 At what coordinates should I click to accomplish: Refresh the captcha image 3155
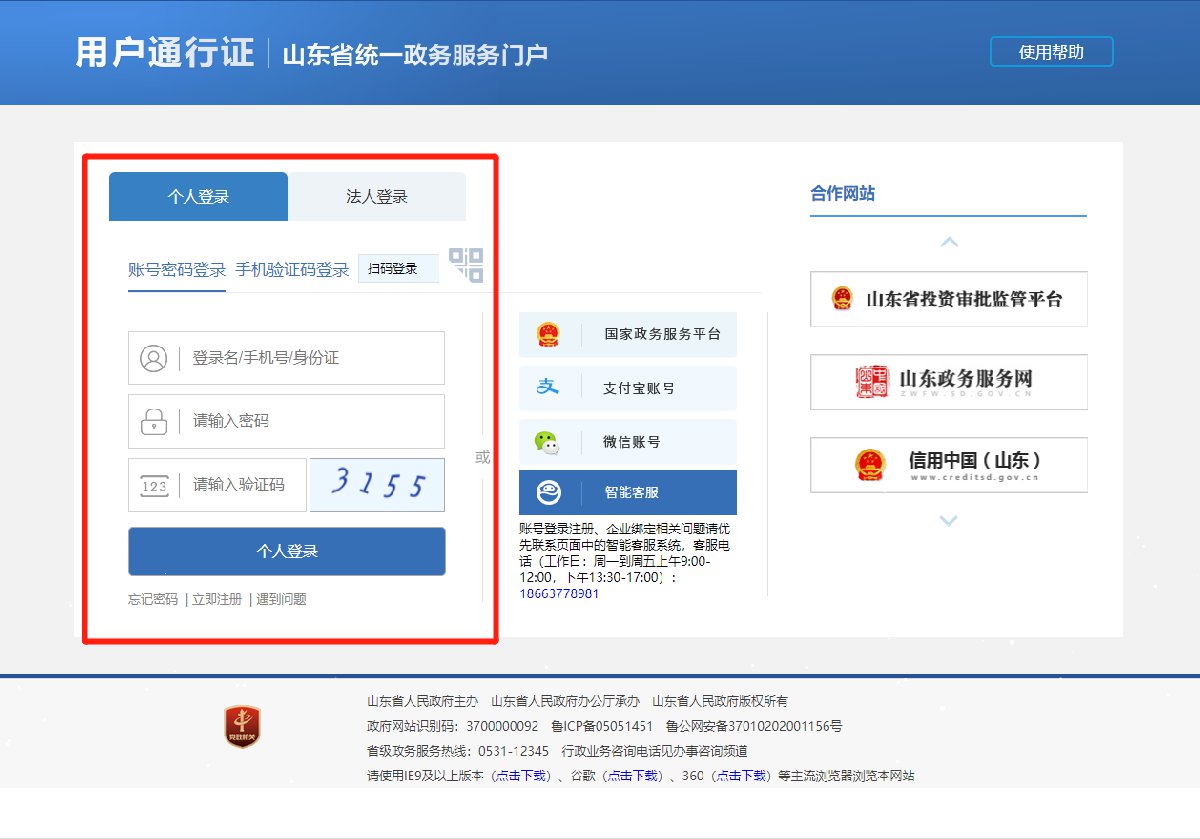coord(377,485)
